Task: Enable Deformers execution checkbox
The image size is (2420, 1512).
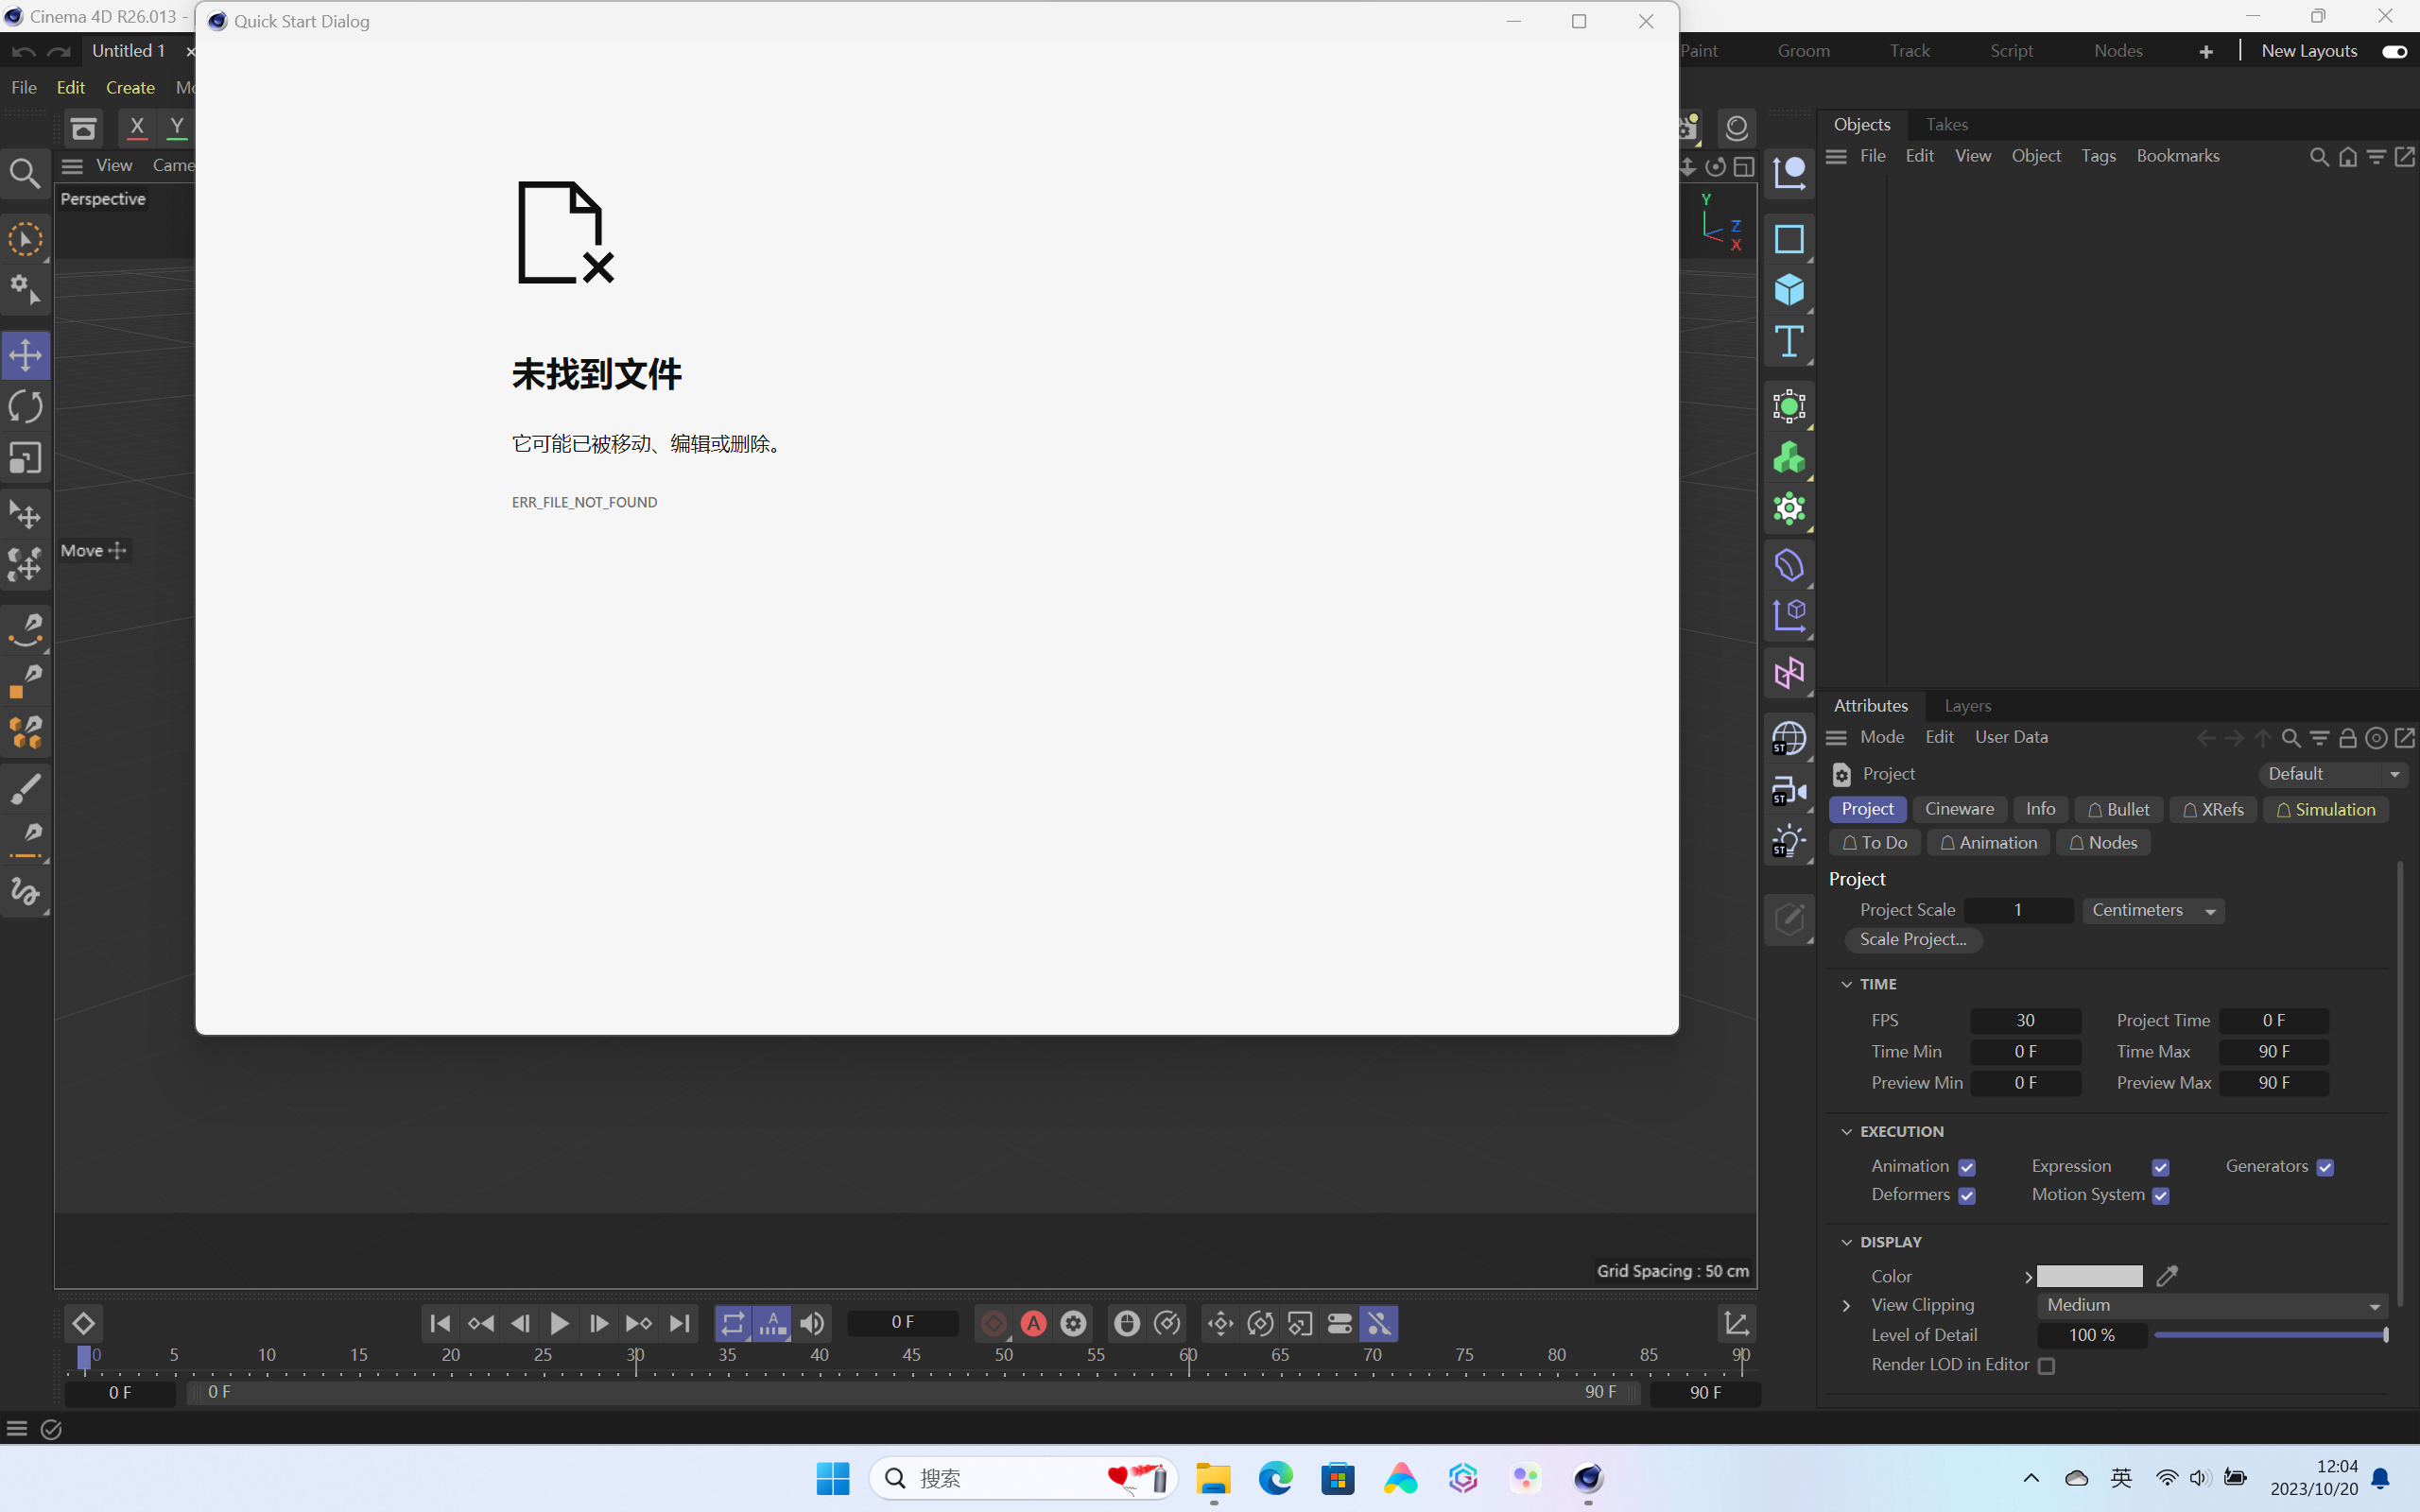Action: pyautogui.click(x=1967, y=1195)
